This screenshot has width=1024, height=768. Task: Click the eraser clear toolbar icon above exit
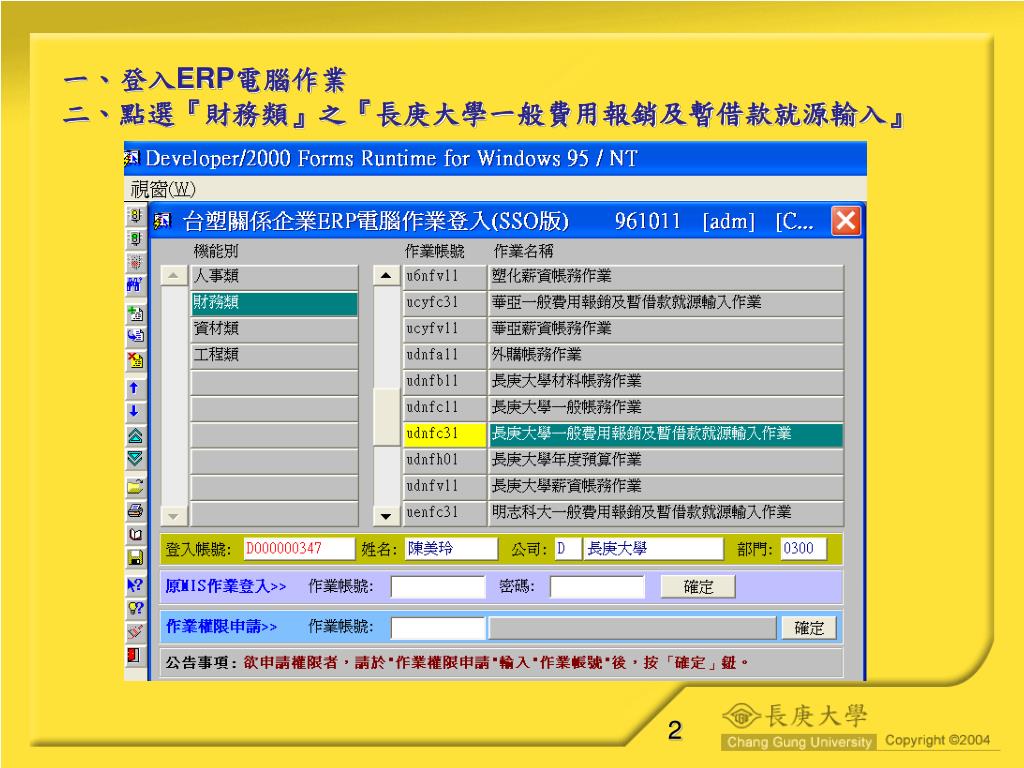(135, 632)
